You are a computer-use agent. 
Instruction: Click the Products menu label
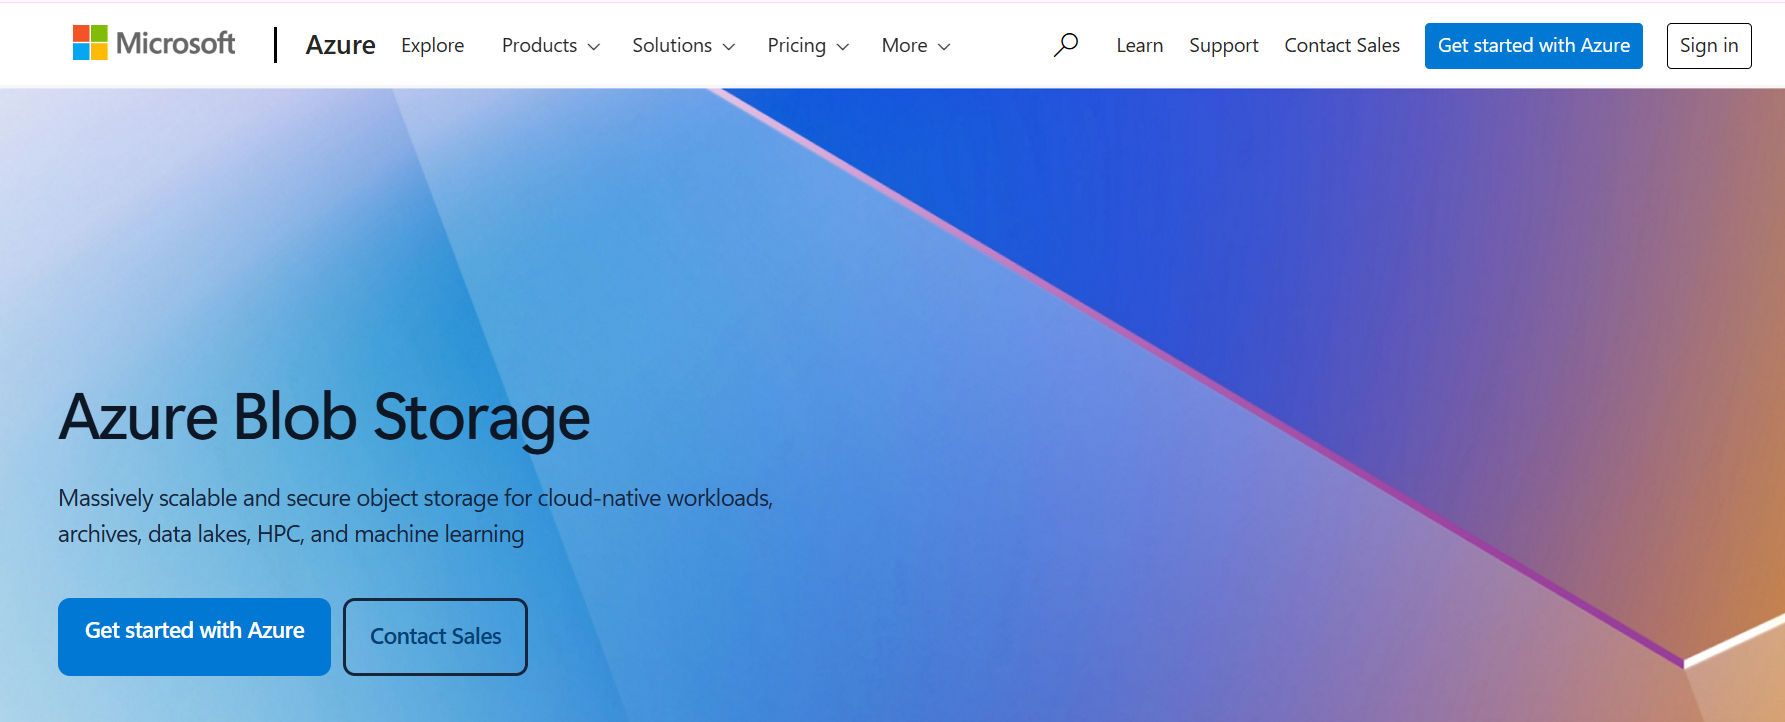tap(539, 46)
